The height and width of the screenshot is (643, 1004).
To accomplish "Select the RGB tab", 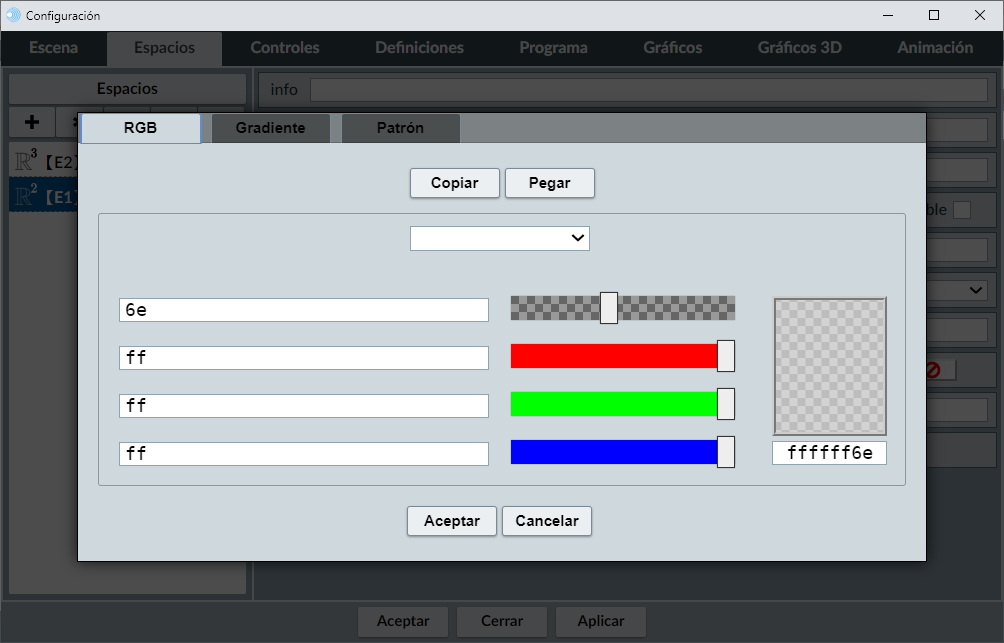I will 140,128.
